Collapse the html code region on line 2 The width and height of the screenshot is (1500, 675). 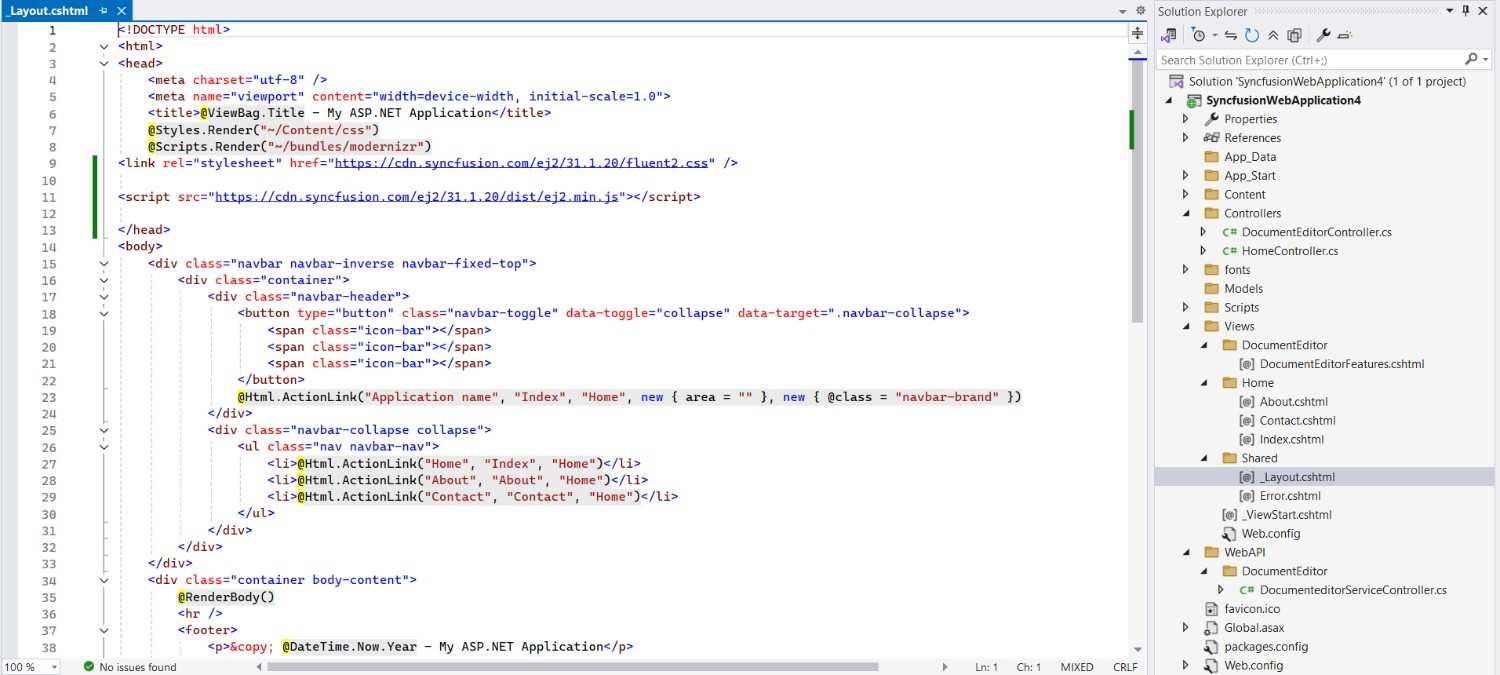[x=103, y=45]
